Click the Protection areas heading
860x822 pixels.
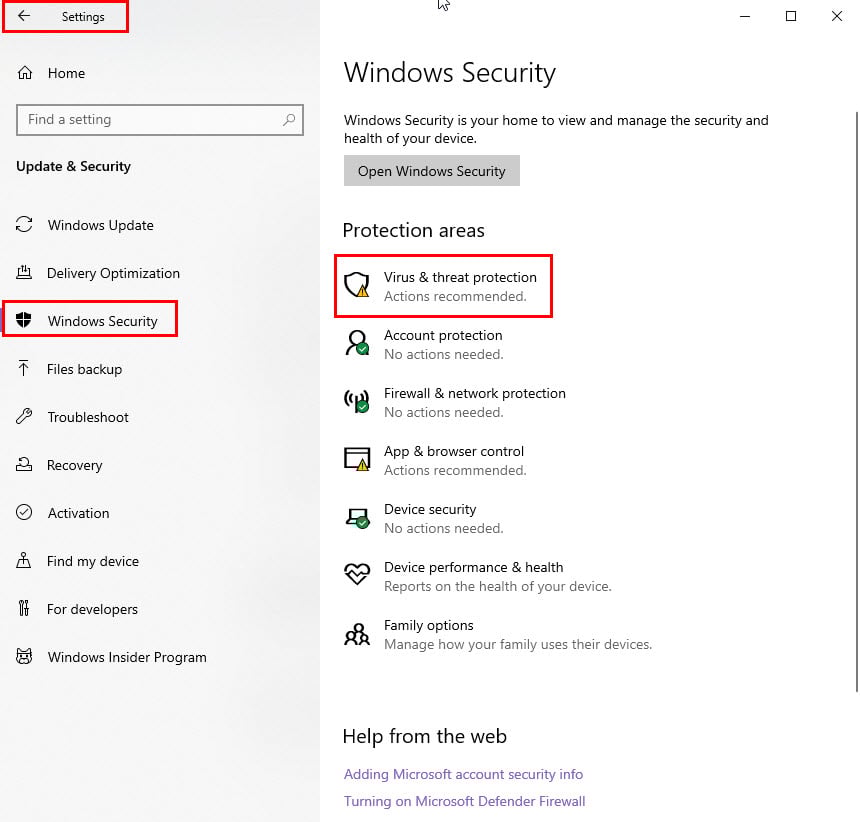click(x=414, y=230)
